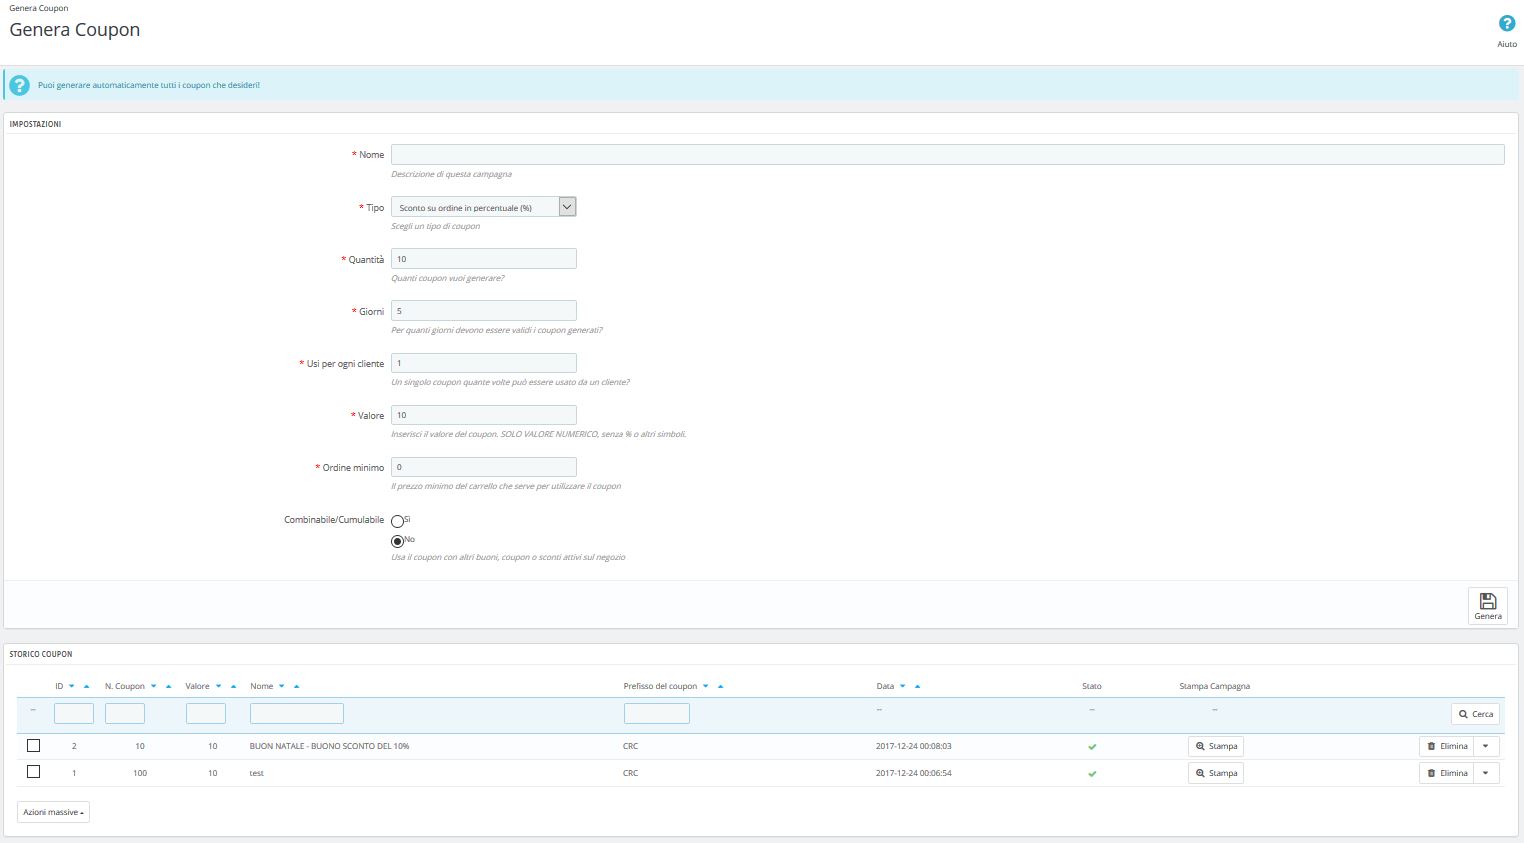This screenshot has height=843, width=1524.
Task: Click the Valore filter box in the table
Action: pos(206,713)
